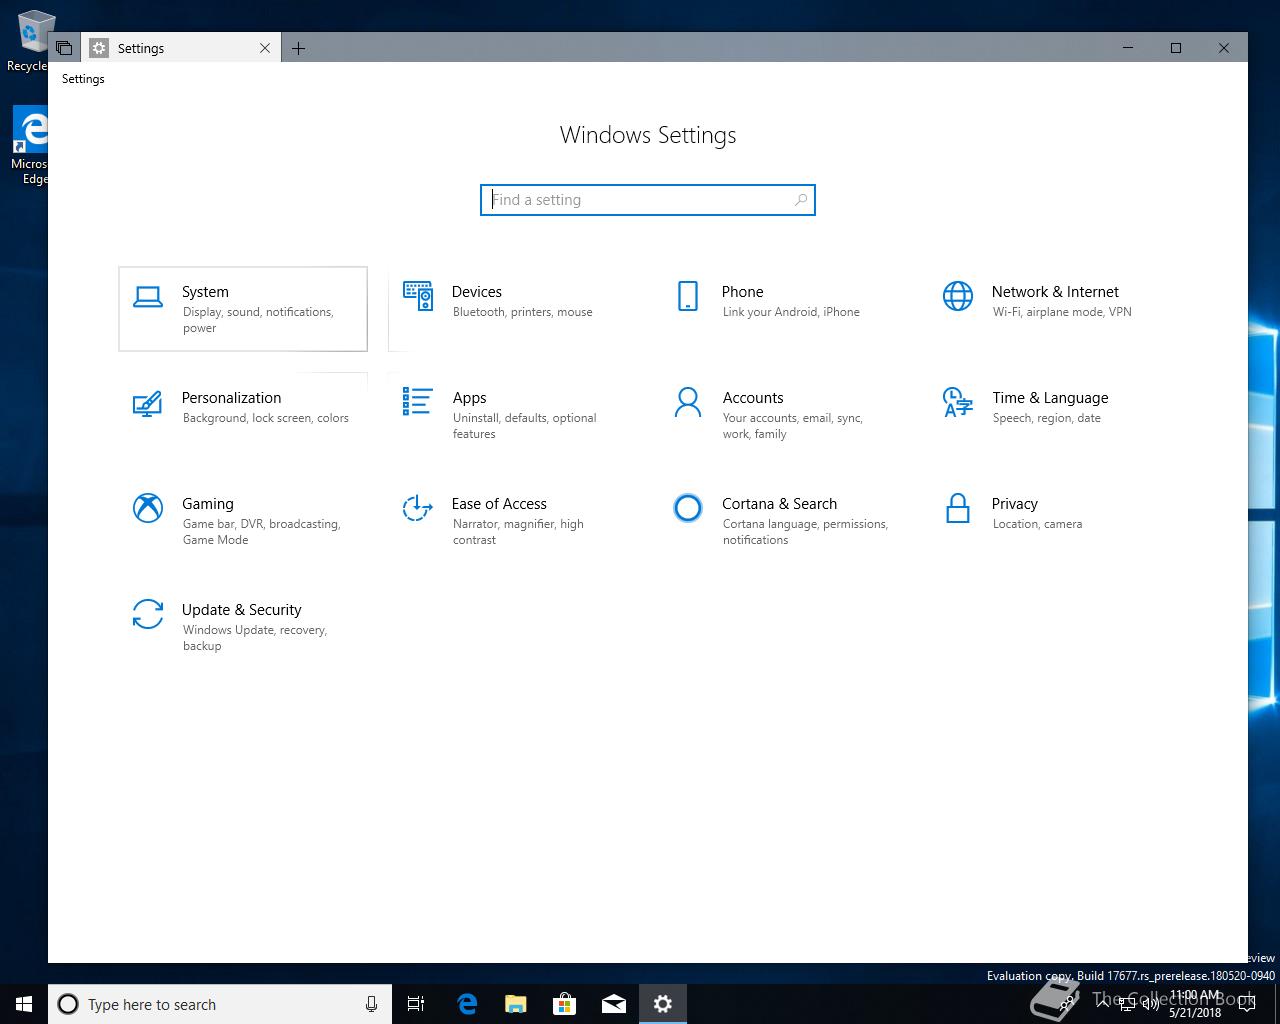Open the Privacy padlock icon
The width and height of the screenshot is (1280, 1024).
[x=958, y=508]
